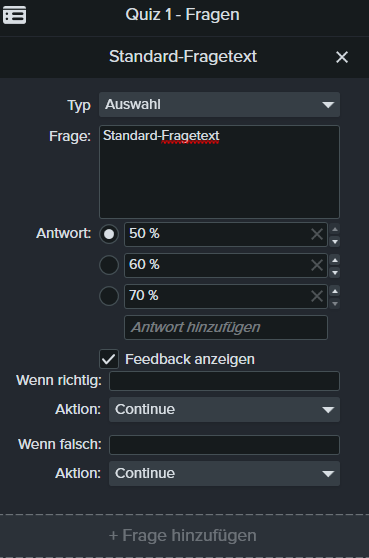The height and width of the screenshot is (558, 369).
Task: Close the Standard-Fragetext question panel
Action: [x=342, y=57]
